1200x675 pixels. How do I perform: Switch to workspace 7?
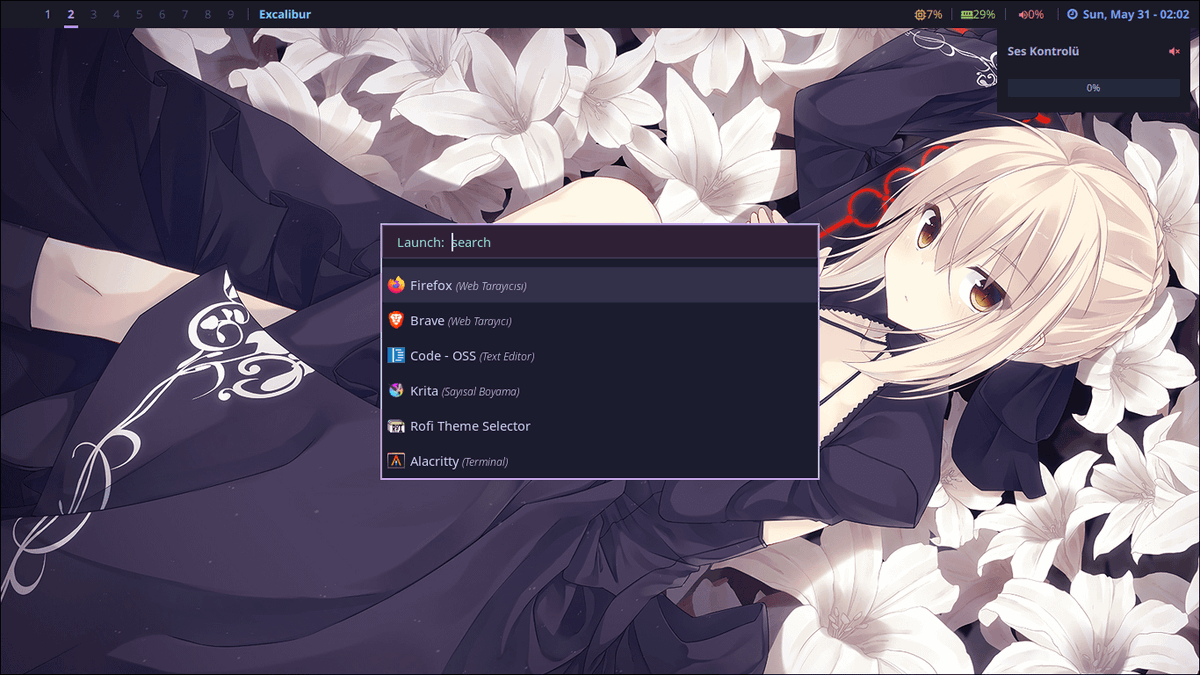185,14
